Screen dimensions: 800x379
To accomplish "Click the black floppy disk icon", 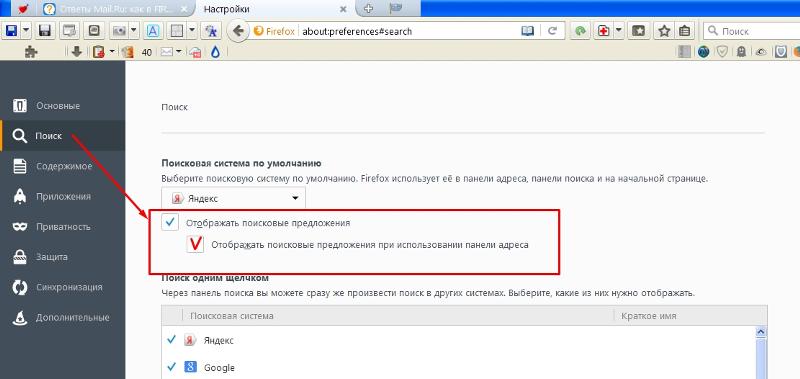I will [45, 31].
